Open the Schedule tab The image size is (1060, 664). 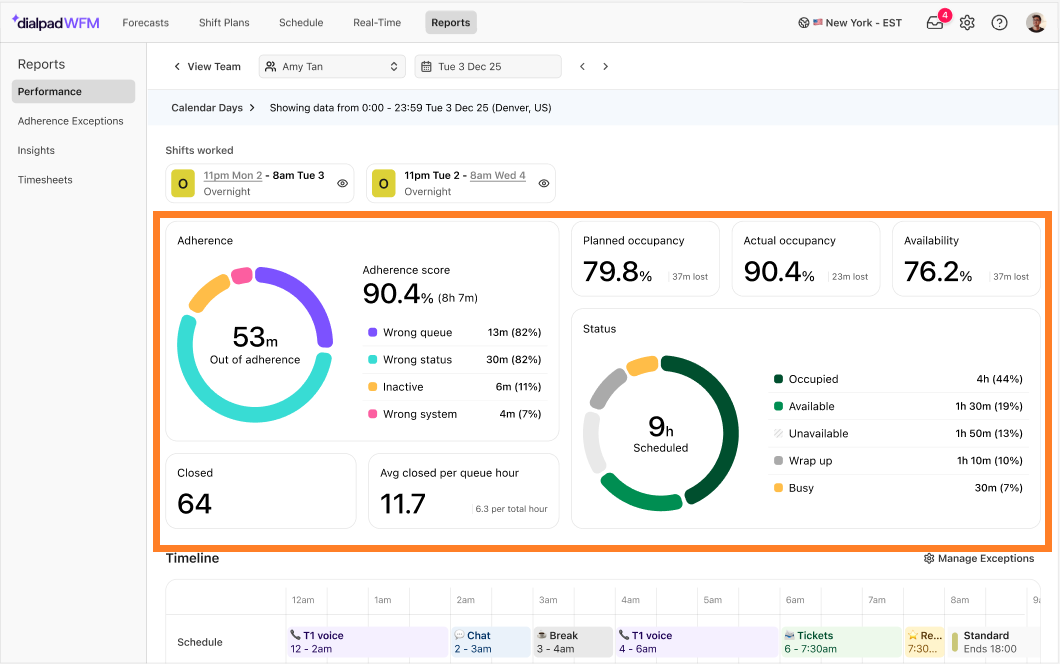(x=301, y=22)
